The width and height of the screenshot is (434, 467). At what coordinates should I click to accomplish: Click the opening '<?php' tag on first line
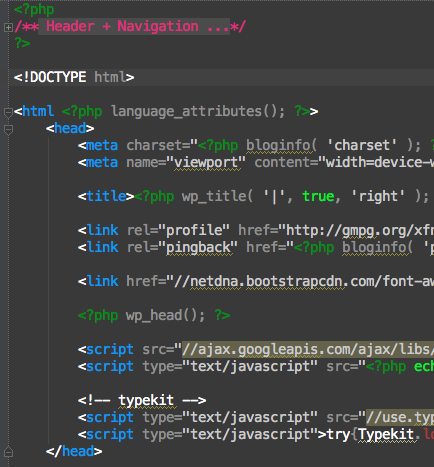click(34, 10)
